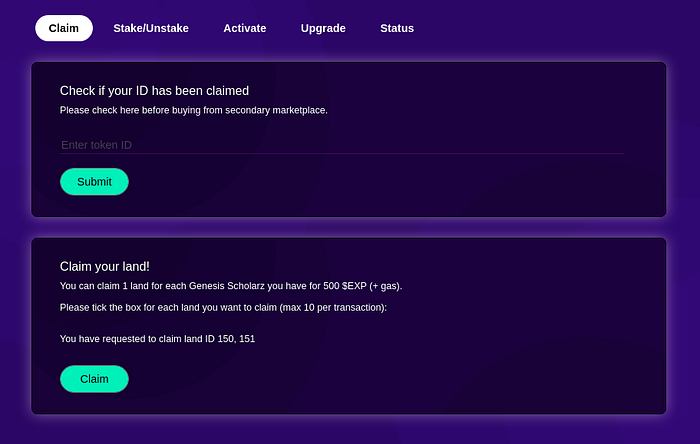Click the secondary marketplace notice text
Screen dimensions: 700x444
(x=193, y=110)
